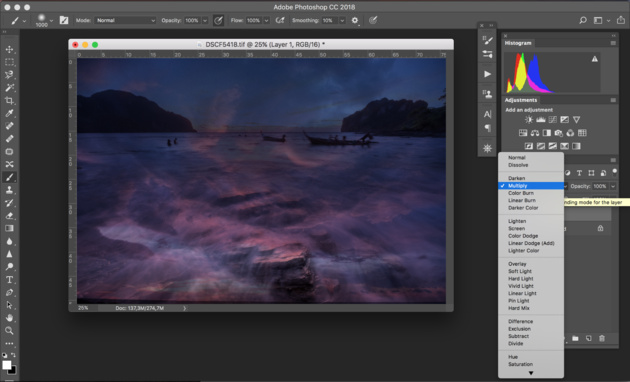Choose Screen blending mode
This screenshot has height=382, width=630.
pos(516,228)
